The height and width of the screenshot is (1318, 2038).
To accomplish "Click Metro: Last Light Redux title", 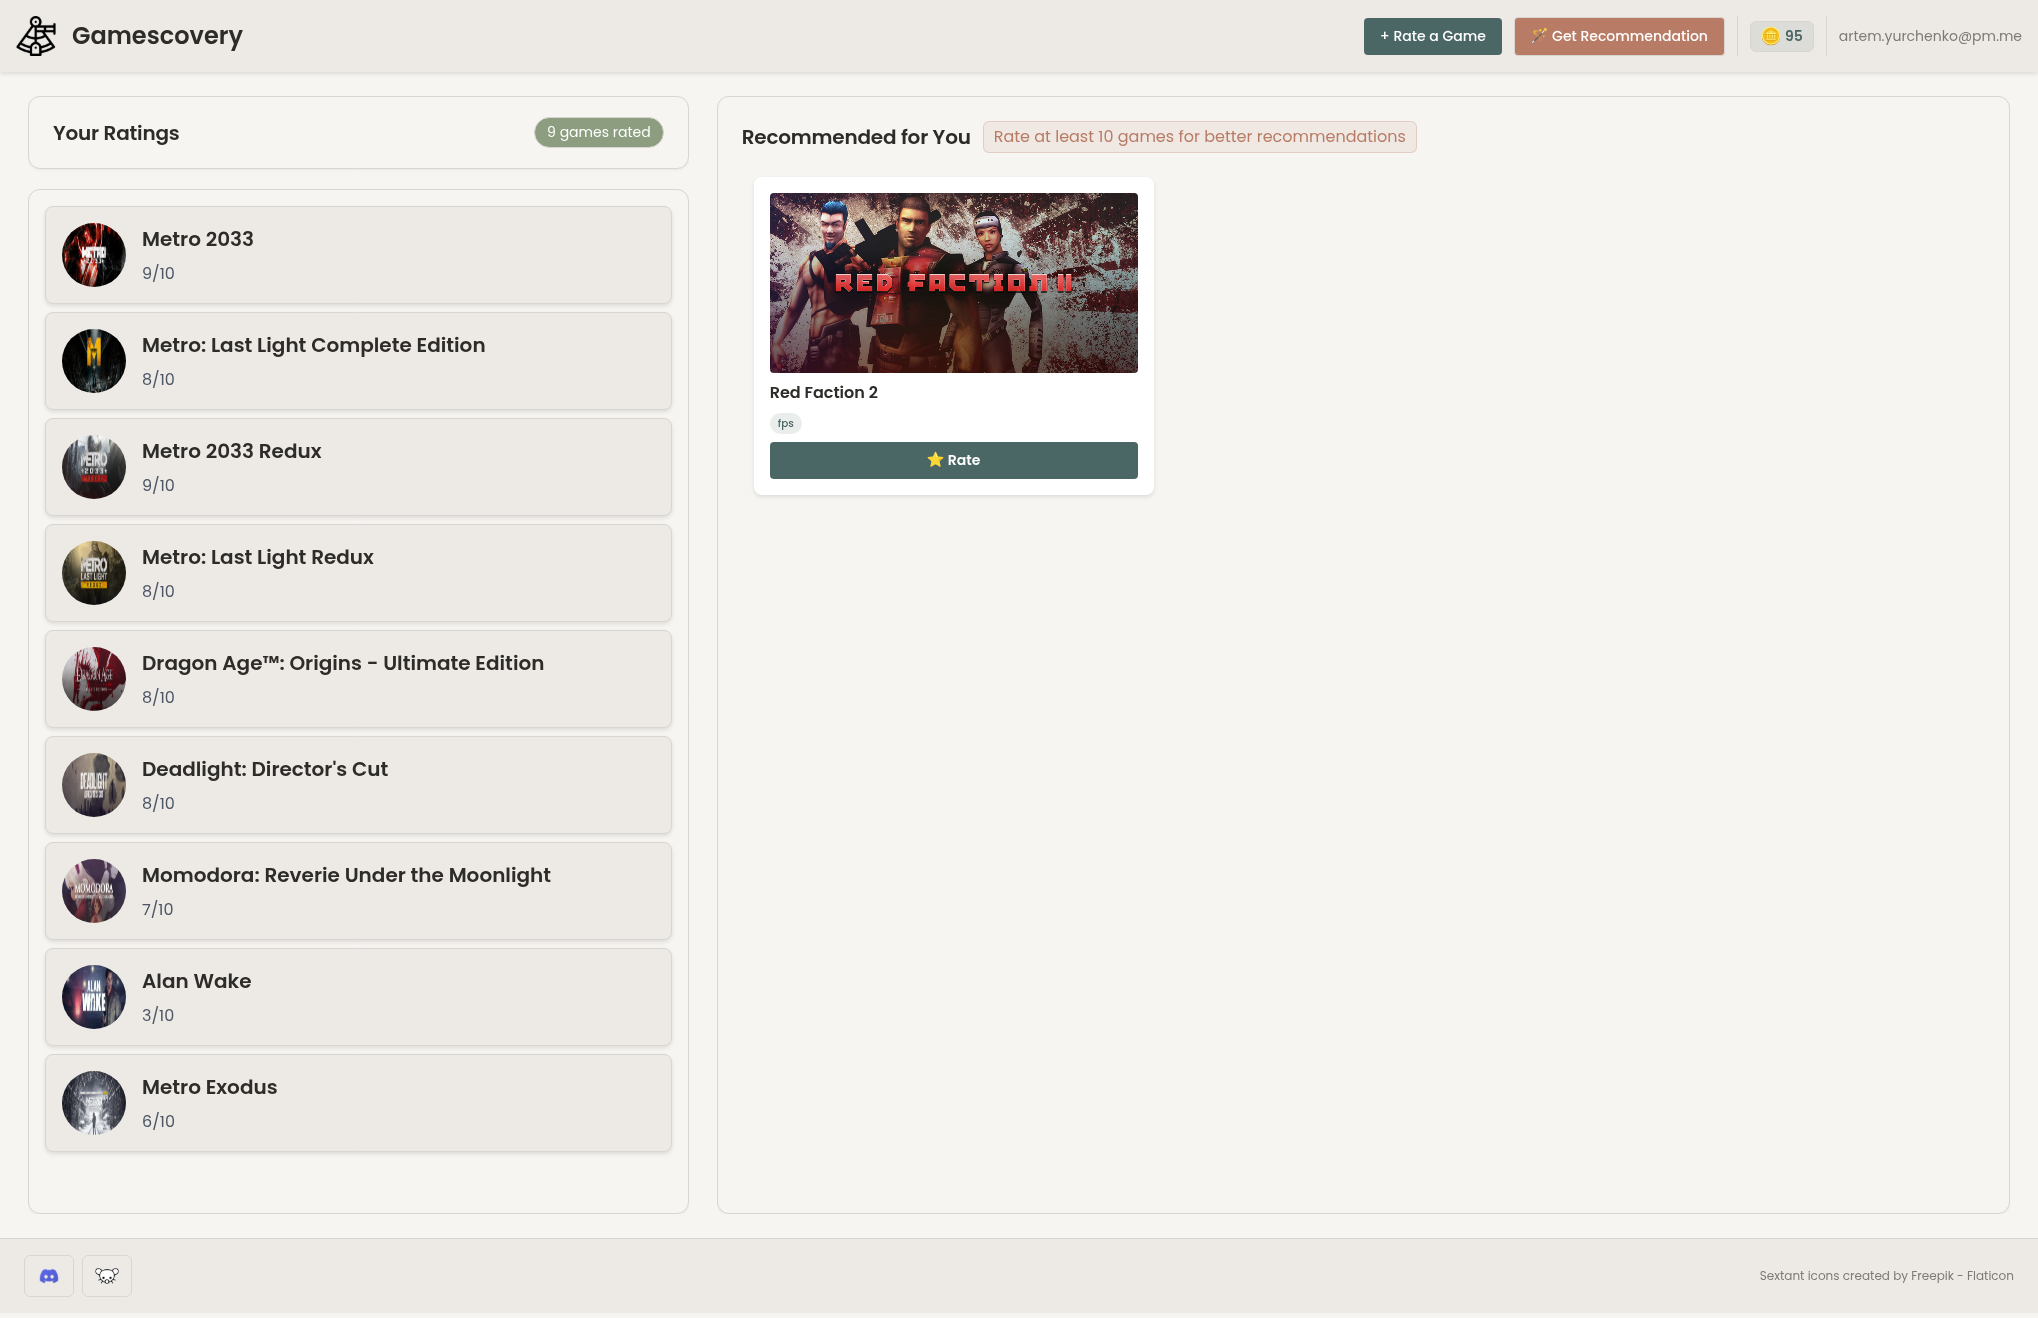I will pyautogui.click(x=257, y=557).
